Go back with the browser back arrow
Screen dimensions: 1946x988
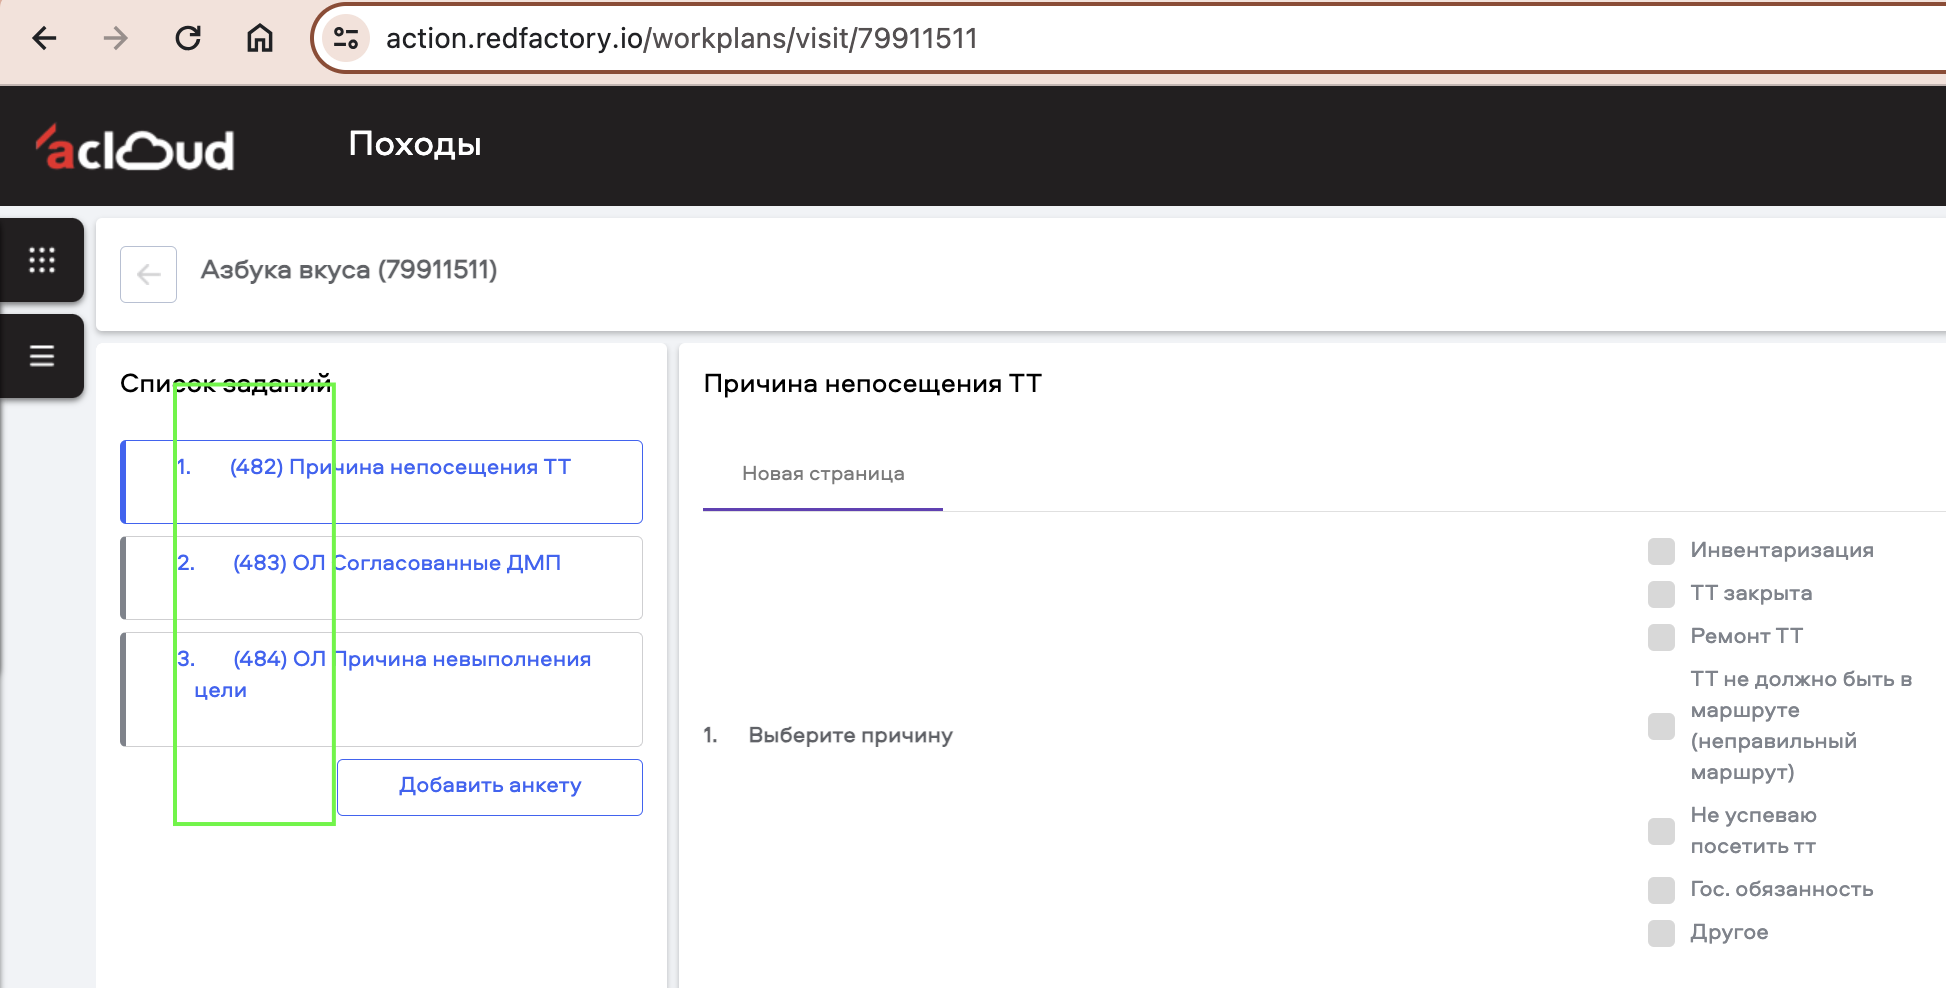click(45, 39)
